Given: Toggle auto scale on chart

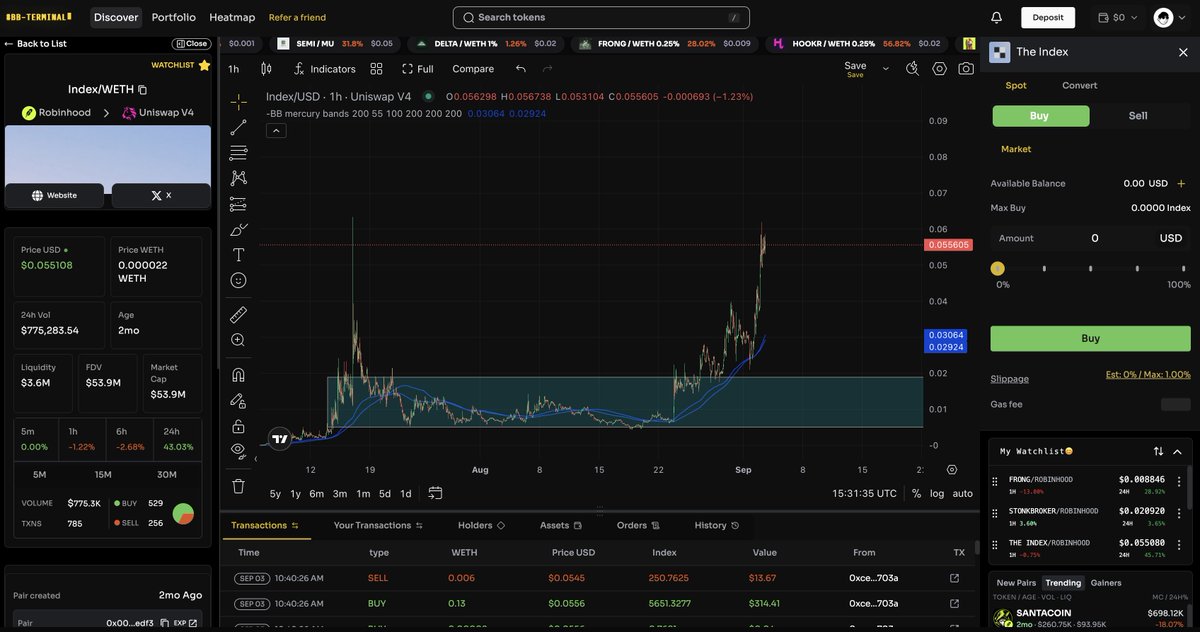Looking at the screenshot, I should [x=962, y=493].
